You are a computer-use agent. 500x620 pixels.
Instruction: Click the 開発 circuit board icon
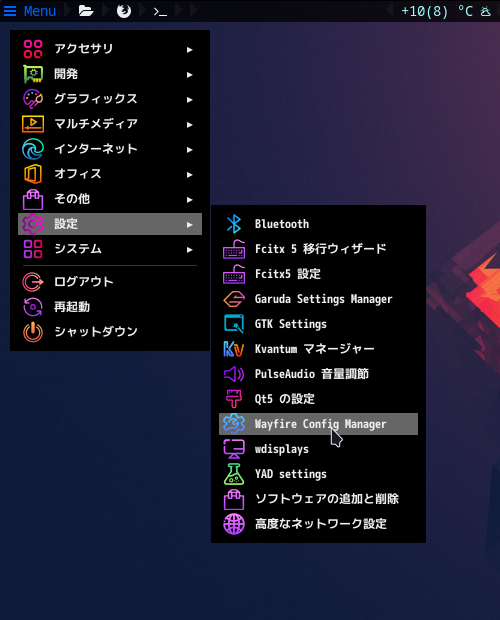(33, 74)
